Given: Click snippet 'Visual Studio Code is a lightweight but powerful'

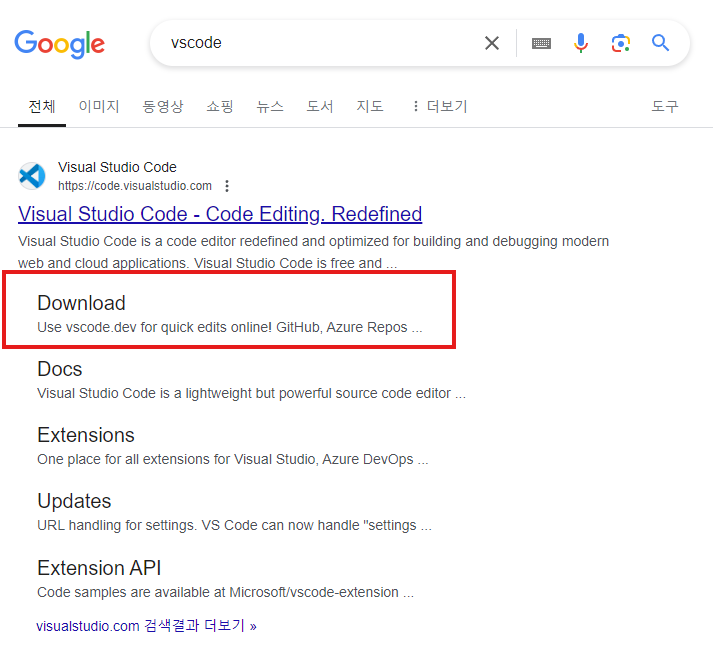Looking at the screenshot, I should click(x=251, y=393).
